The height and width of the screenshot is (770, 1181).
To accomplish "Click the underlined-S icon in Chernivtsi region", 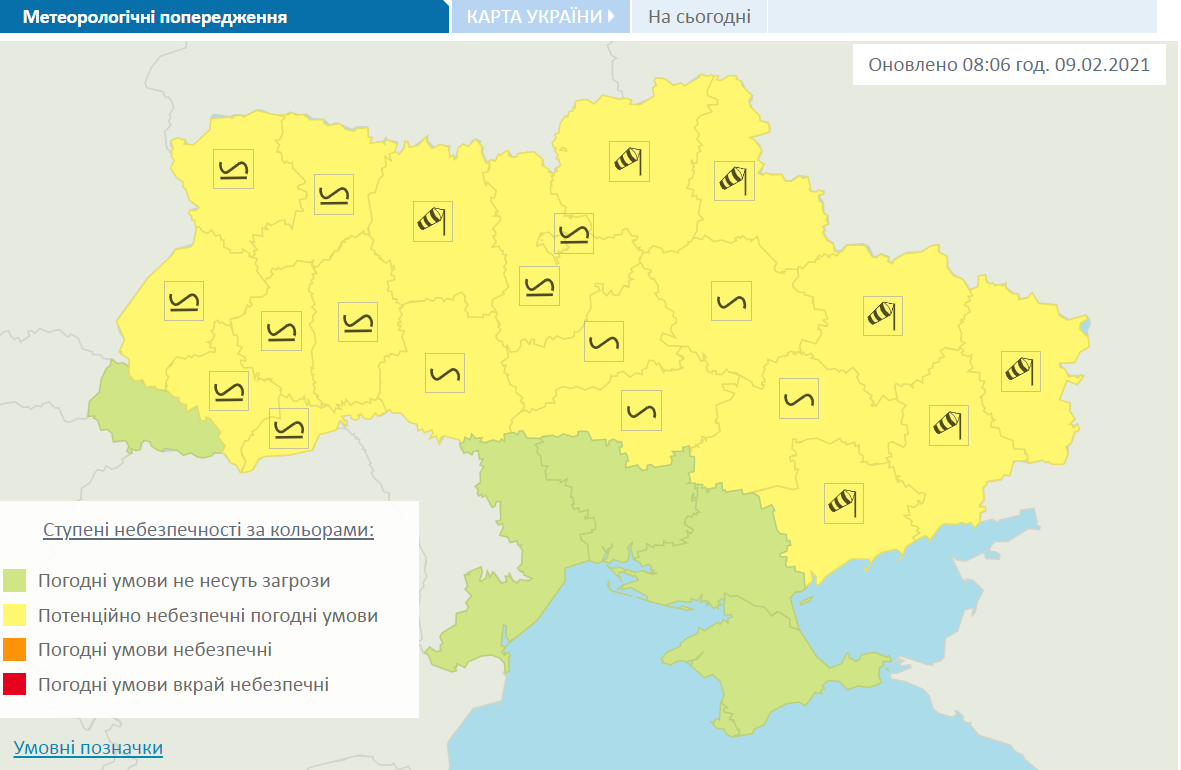I will (x=289, y=429).
